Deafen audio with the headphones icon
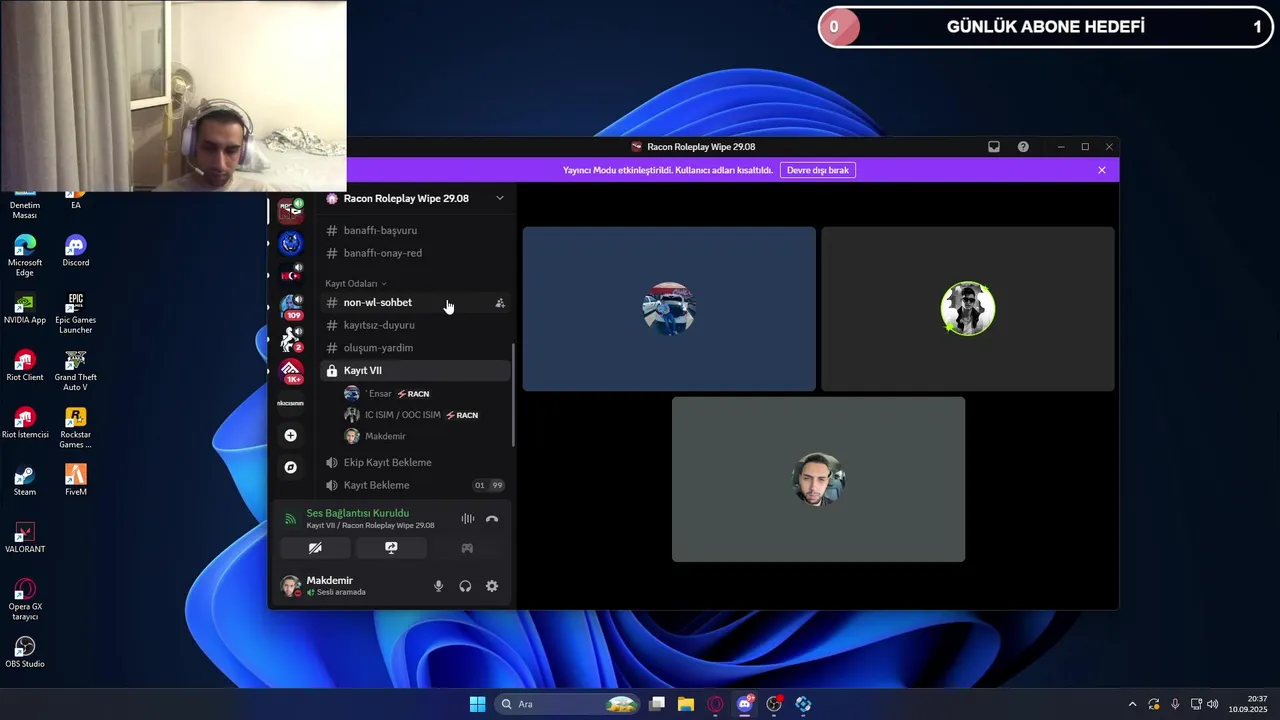The width and height of the screenshot is (1280, 720). pyautogui.click(x=465, y=586)
